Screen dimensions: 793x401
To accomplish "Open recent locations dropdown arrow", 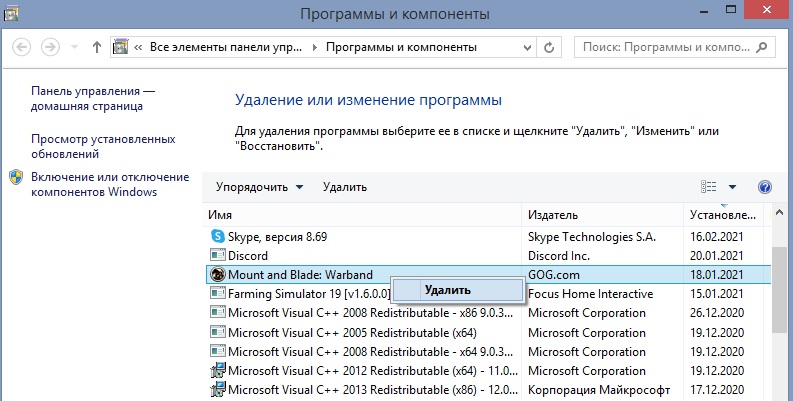I will click(74, 48).
